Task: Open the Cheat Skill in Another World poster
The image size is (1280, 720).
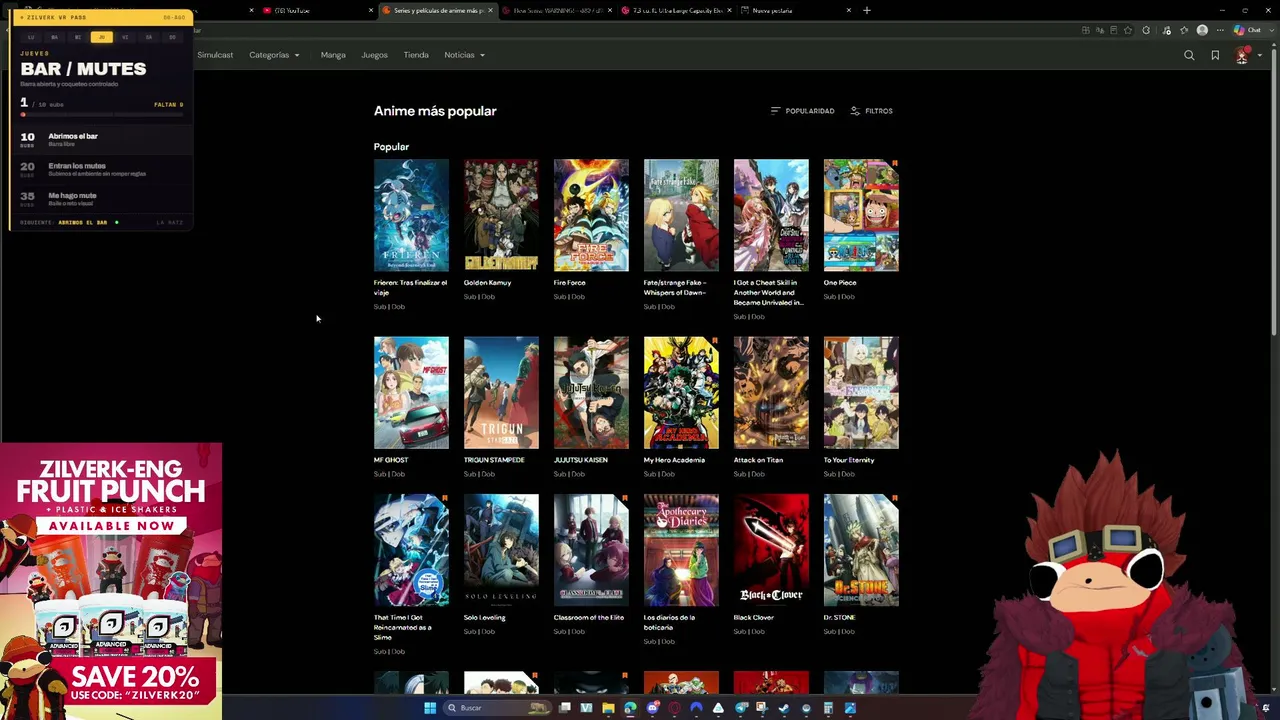Action: [x=771, y=215]
